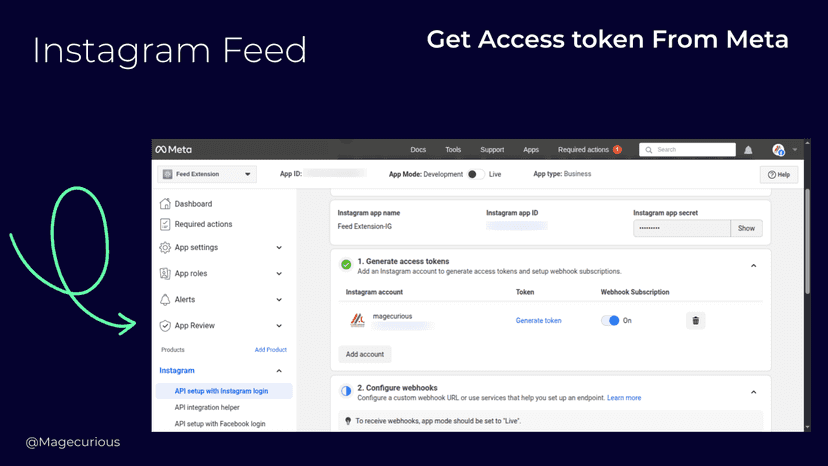Click the Alerts bell icon in sidebar

(x=165, y=300)
